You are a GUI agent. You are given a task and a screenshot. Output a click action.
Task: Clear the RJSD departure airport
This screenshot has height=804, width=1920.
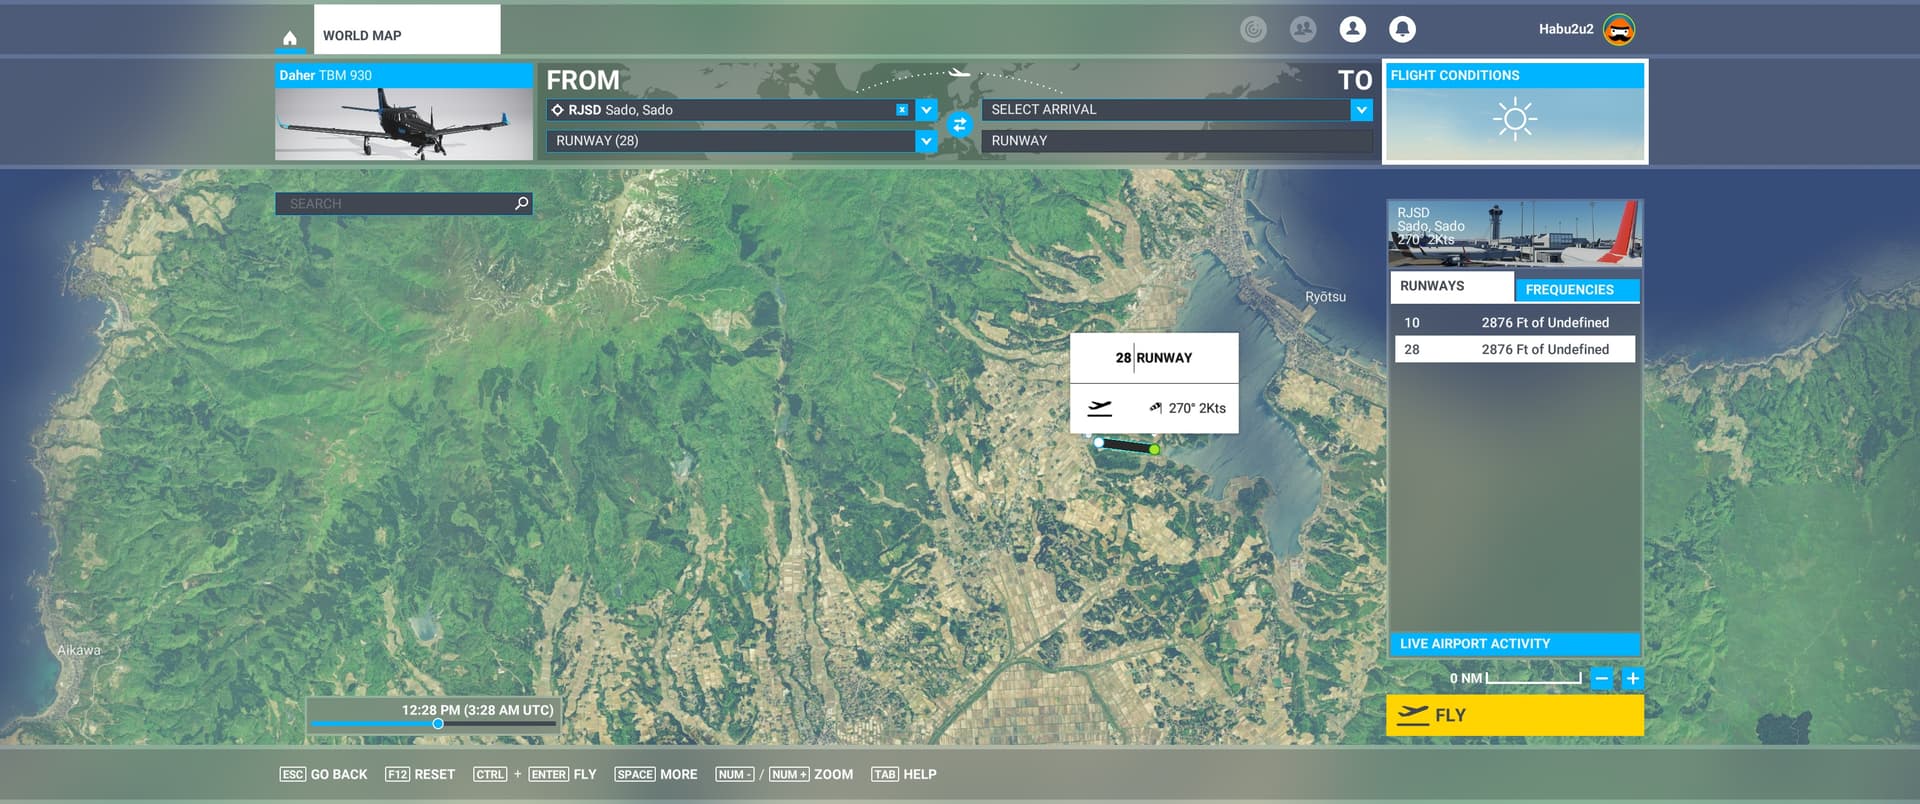coord(902,110)
